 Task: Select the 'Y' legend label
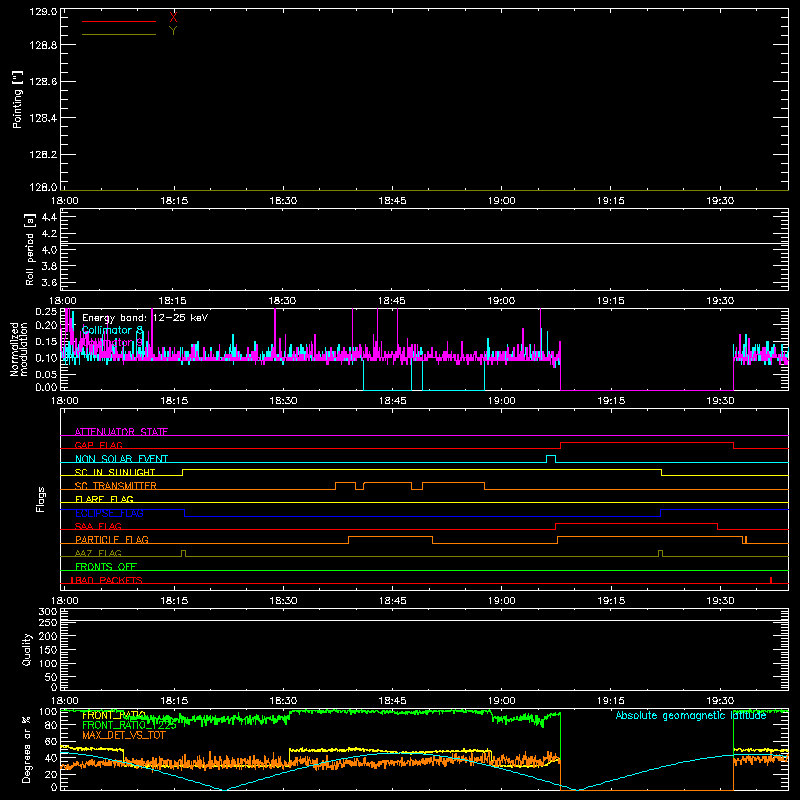point(173,31)
